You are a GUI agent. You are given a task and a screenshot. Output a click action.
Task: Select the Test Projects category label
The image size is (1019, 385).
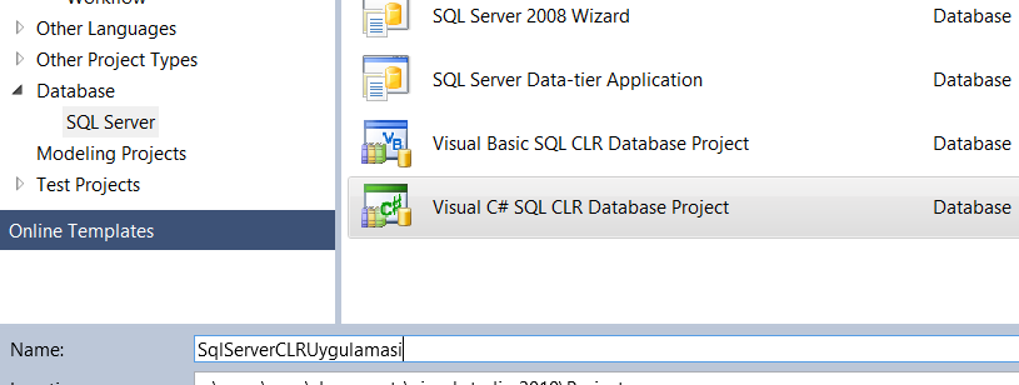click(88, 185)
